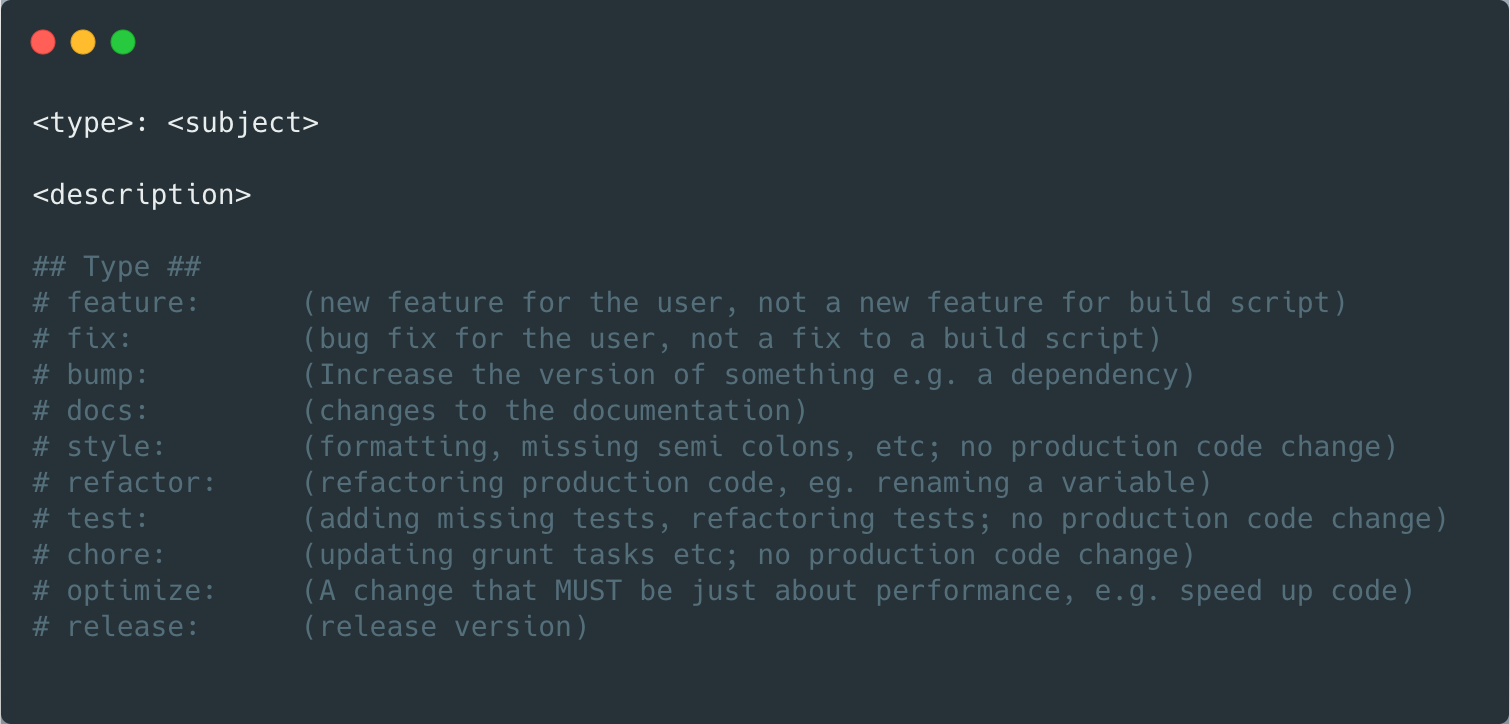1510x724 pixels.
Task: Click the 'chore:' type keyword
Action: tap(117, 555)
